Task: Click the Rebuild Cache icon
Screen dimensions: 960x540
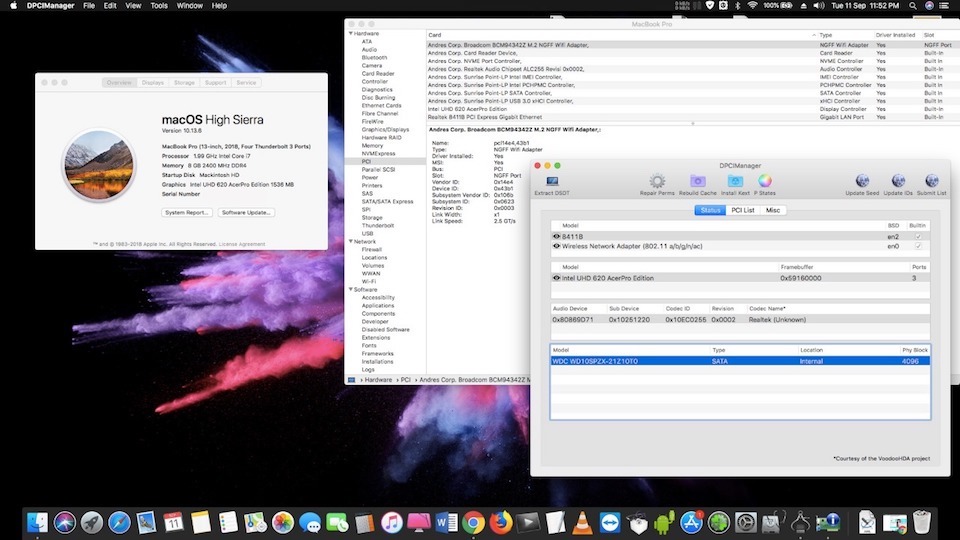Action: (x=697, y=181)
